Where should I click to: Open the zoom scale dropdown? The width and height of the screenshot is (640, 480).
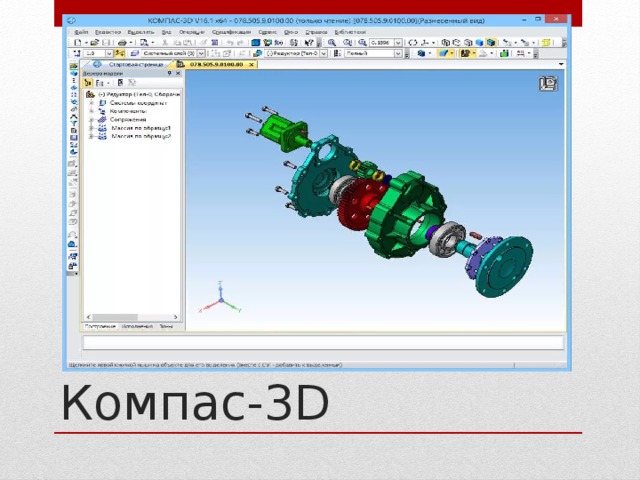pos(398,42)
